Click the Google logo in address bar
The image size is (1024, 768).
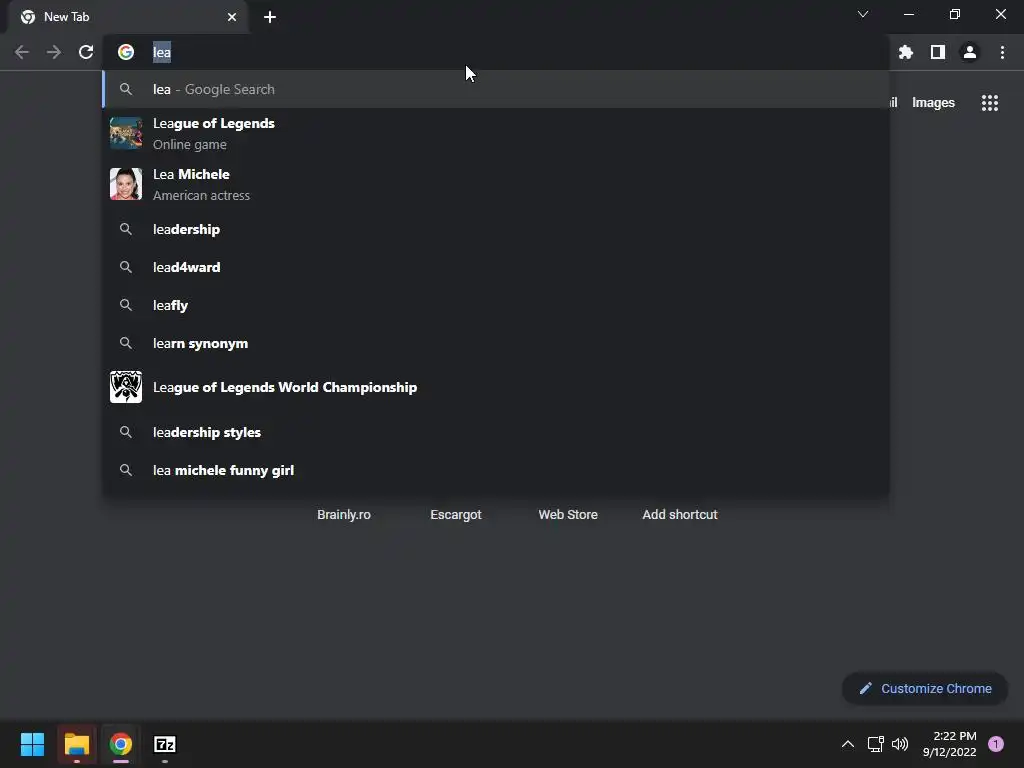pyautogui.click(x=126, y=52)
